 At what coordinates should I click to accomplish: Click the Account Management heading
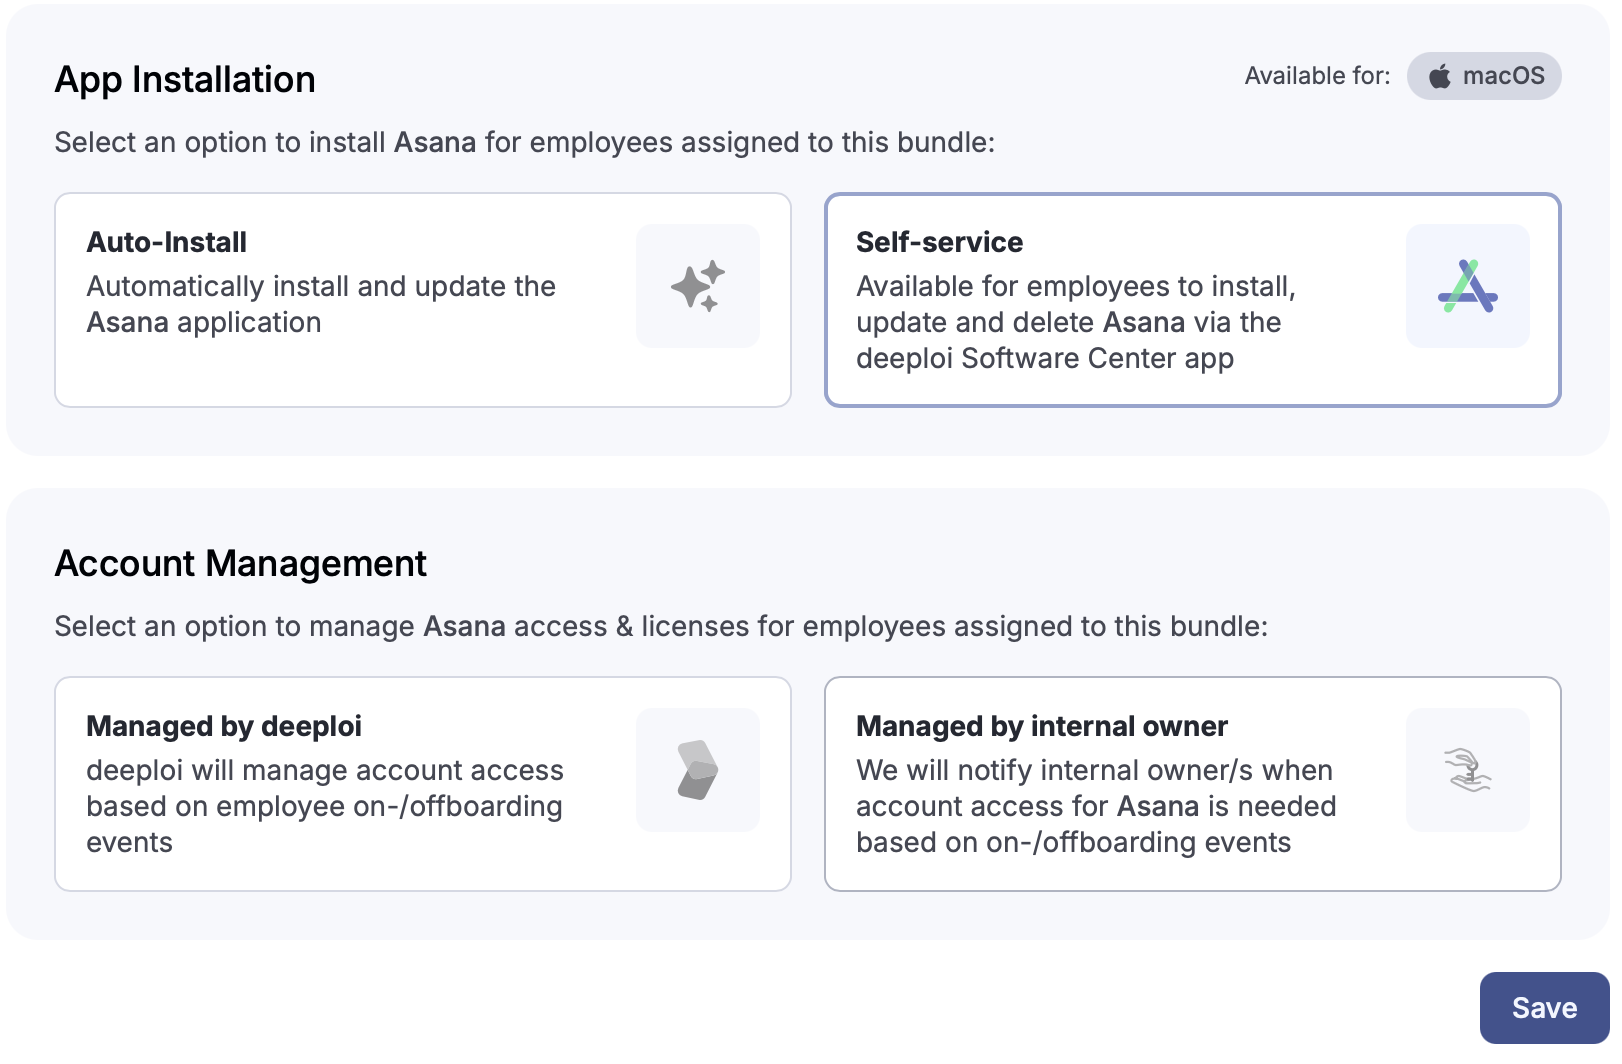pos(241,564)
